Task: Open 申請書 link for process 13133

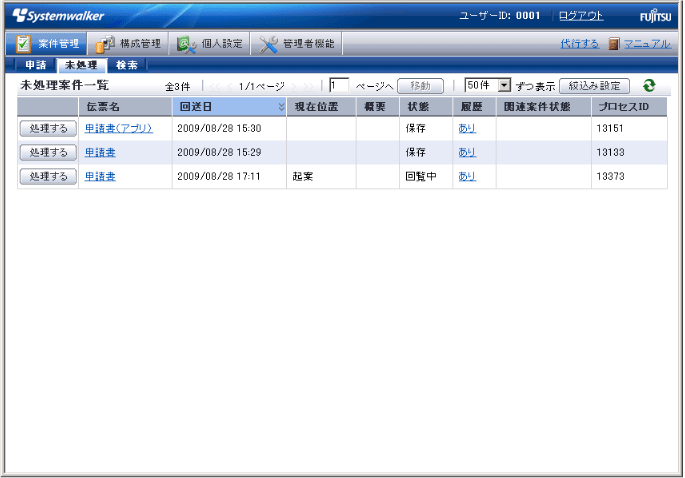Action: [x=100, y=152]
